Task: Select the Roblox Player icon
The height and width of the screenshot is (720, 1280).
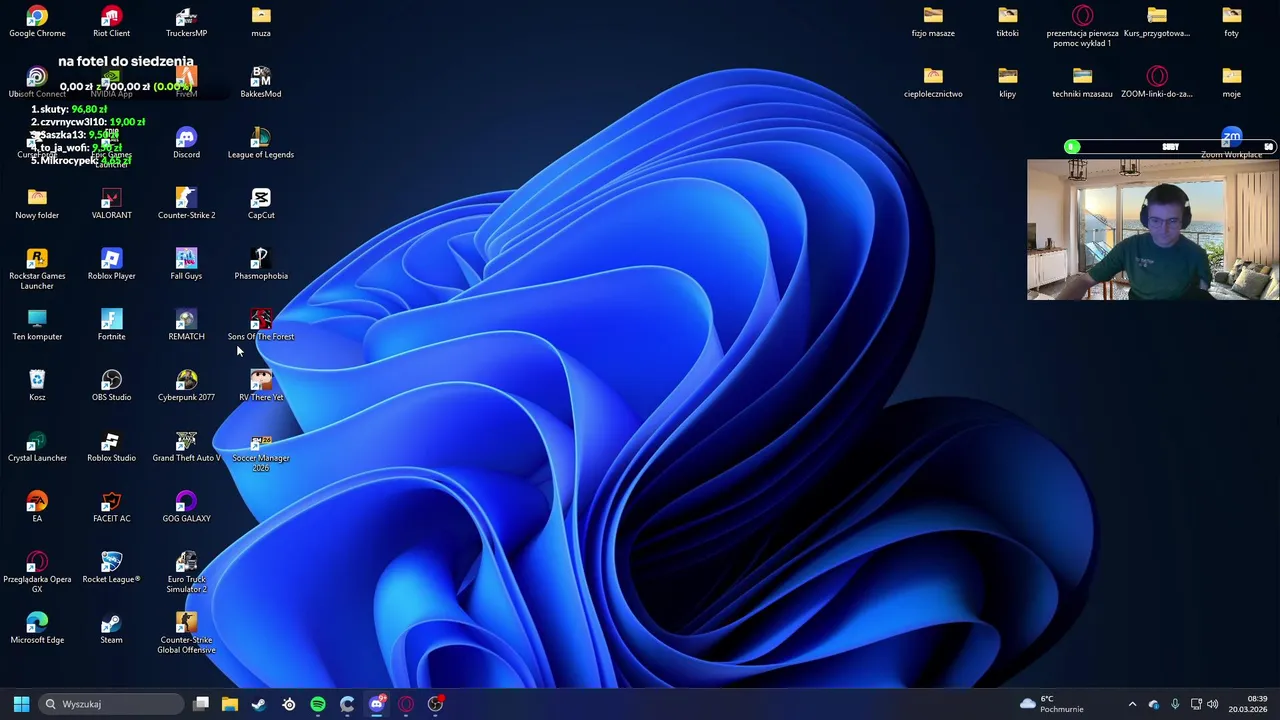Action: coord(111,265)
